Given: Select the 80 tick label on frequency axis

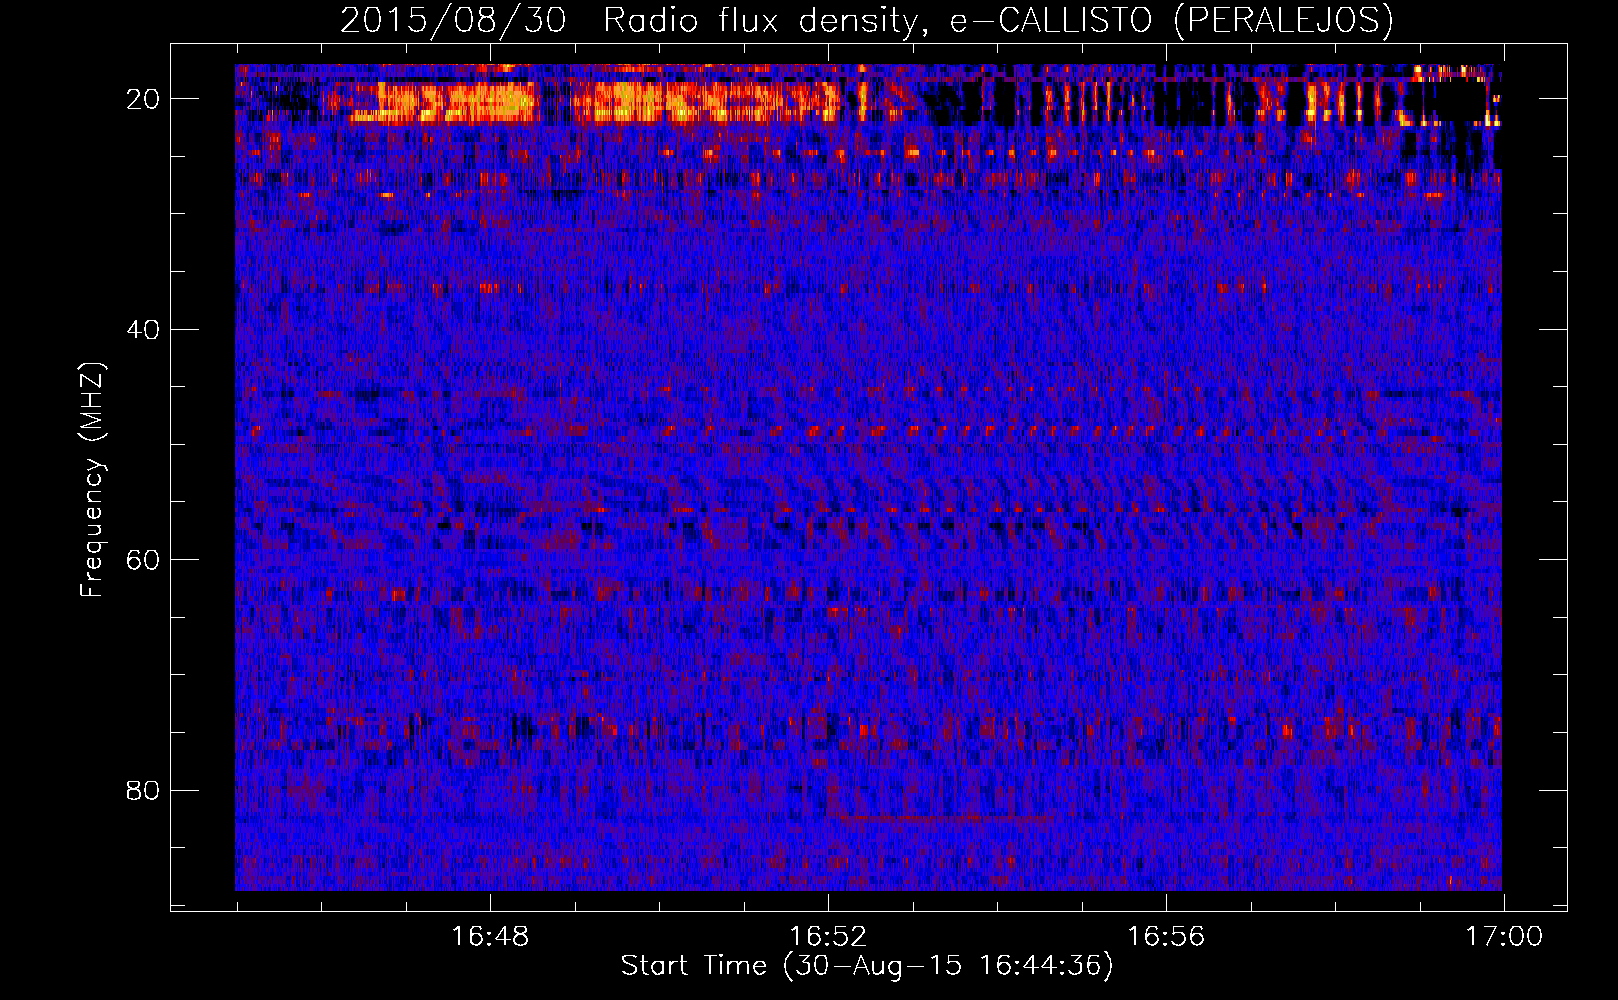Looking at the screenshot, I should (144, 791).
